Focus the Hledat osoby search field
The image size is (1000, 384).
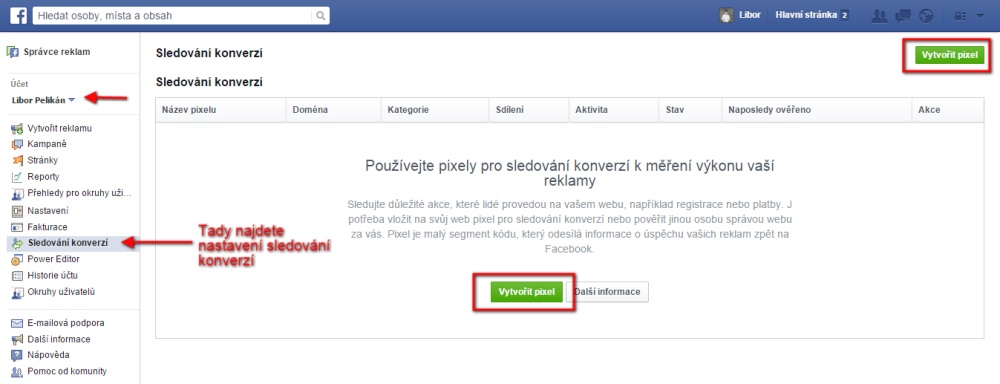(173, 15)
